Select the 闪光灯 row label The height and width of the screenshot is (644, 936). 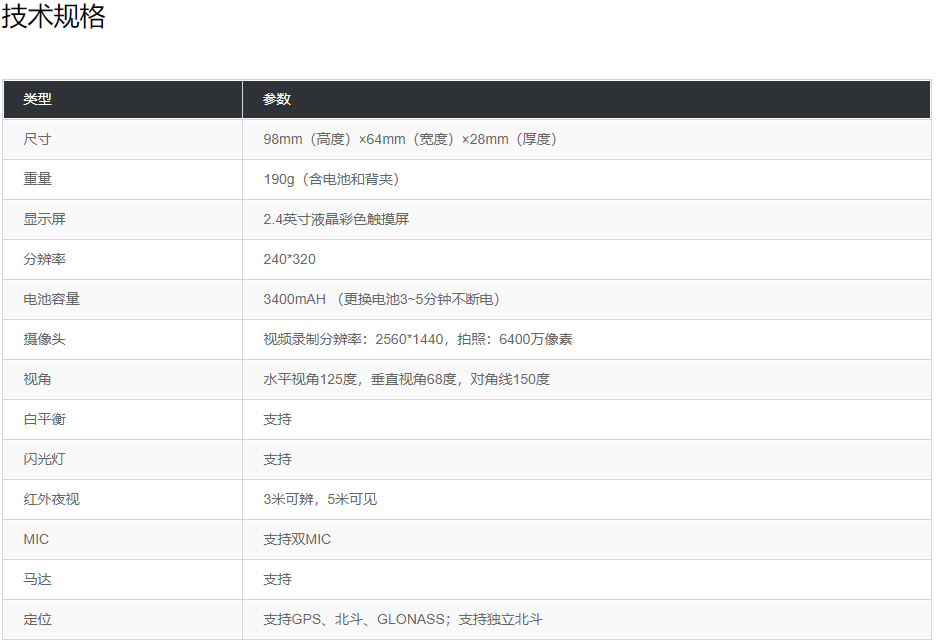44,459
